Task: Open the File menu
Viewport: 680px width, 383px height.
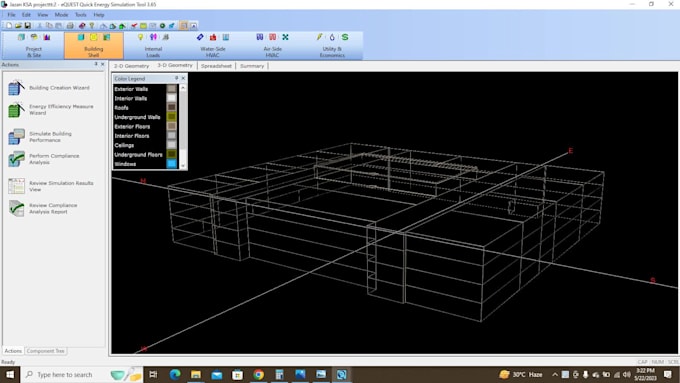Action: (11, 15)
